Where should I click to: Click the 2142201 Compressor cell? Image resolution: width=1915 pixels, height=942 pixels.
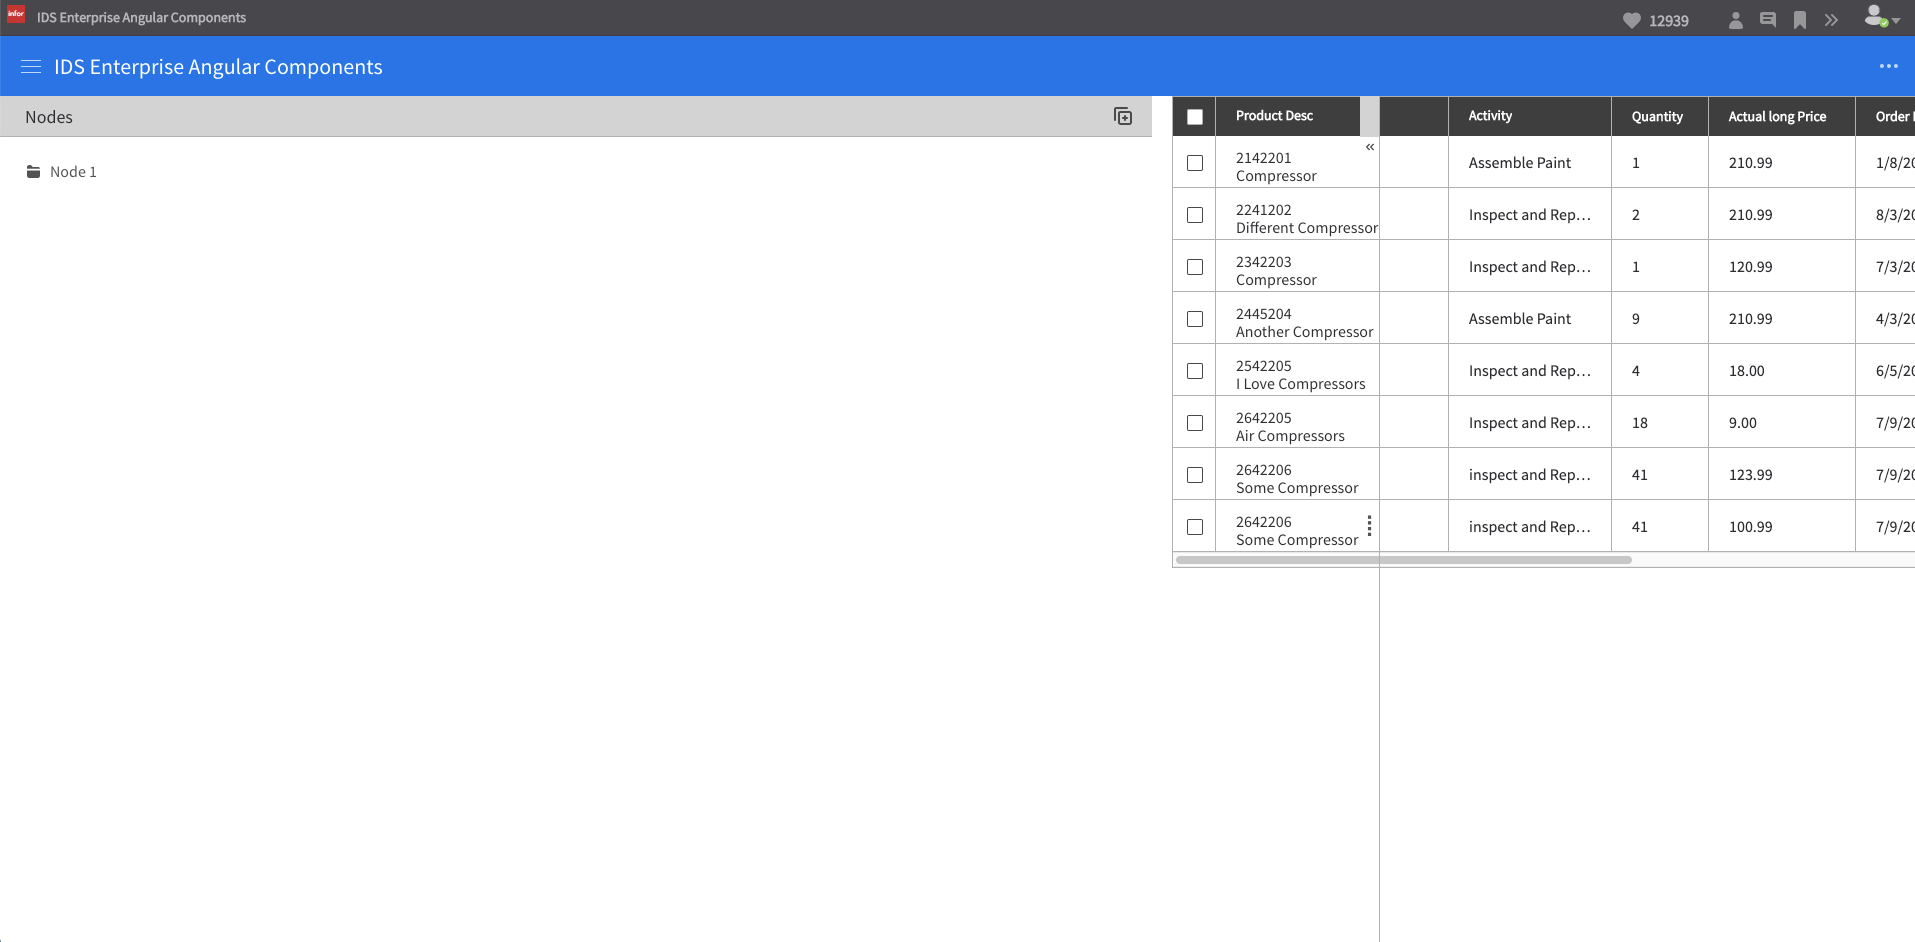[1297, 163]
